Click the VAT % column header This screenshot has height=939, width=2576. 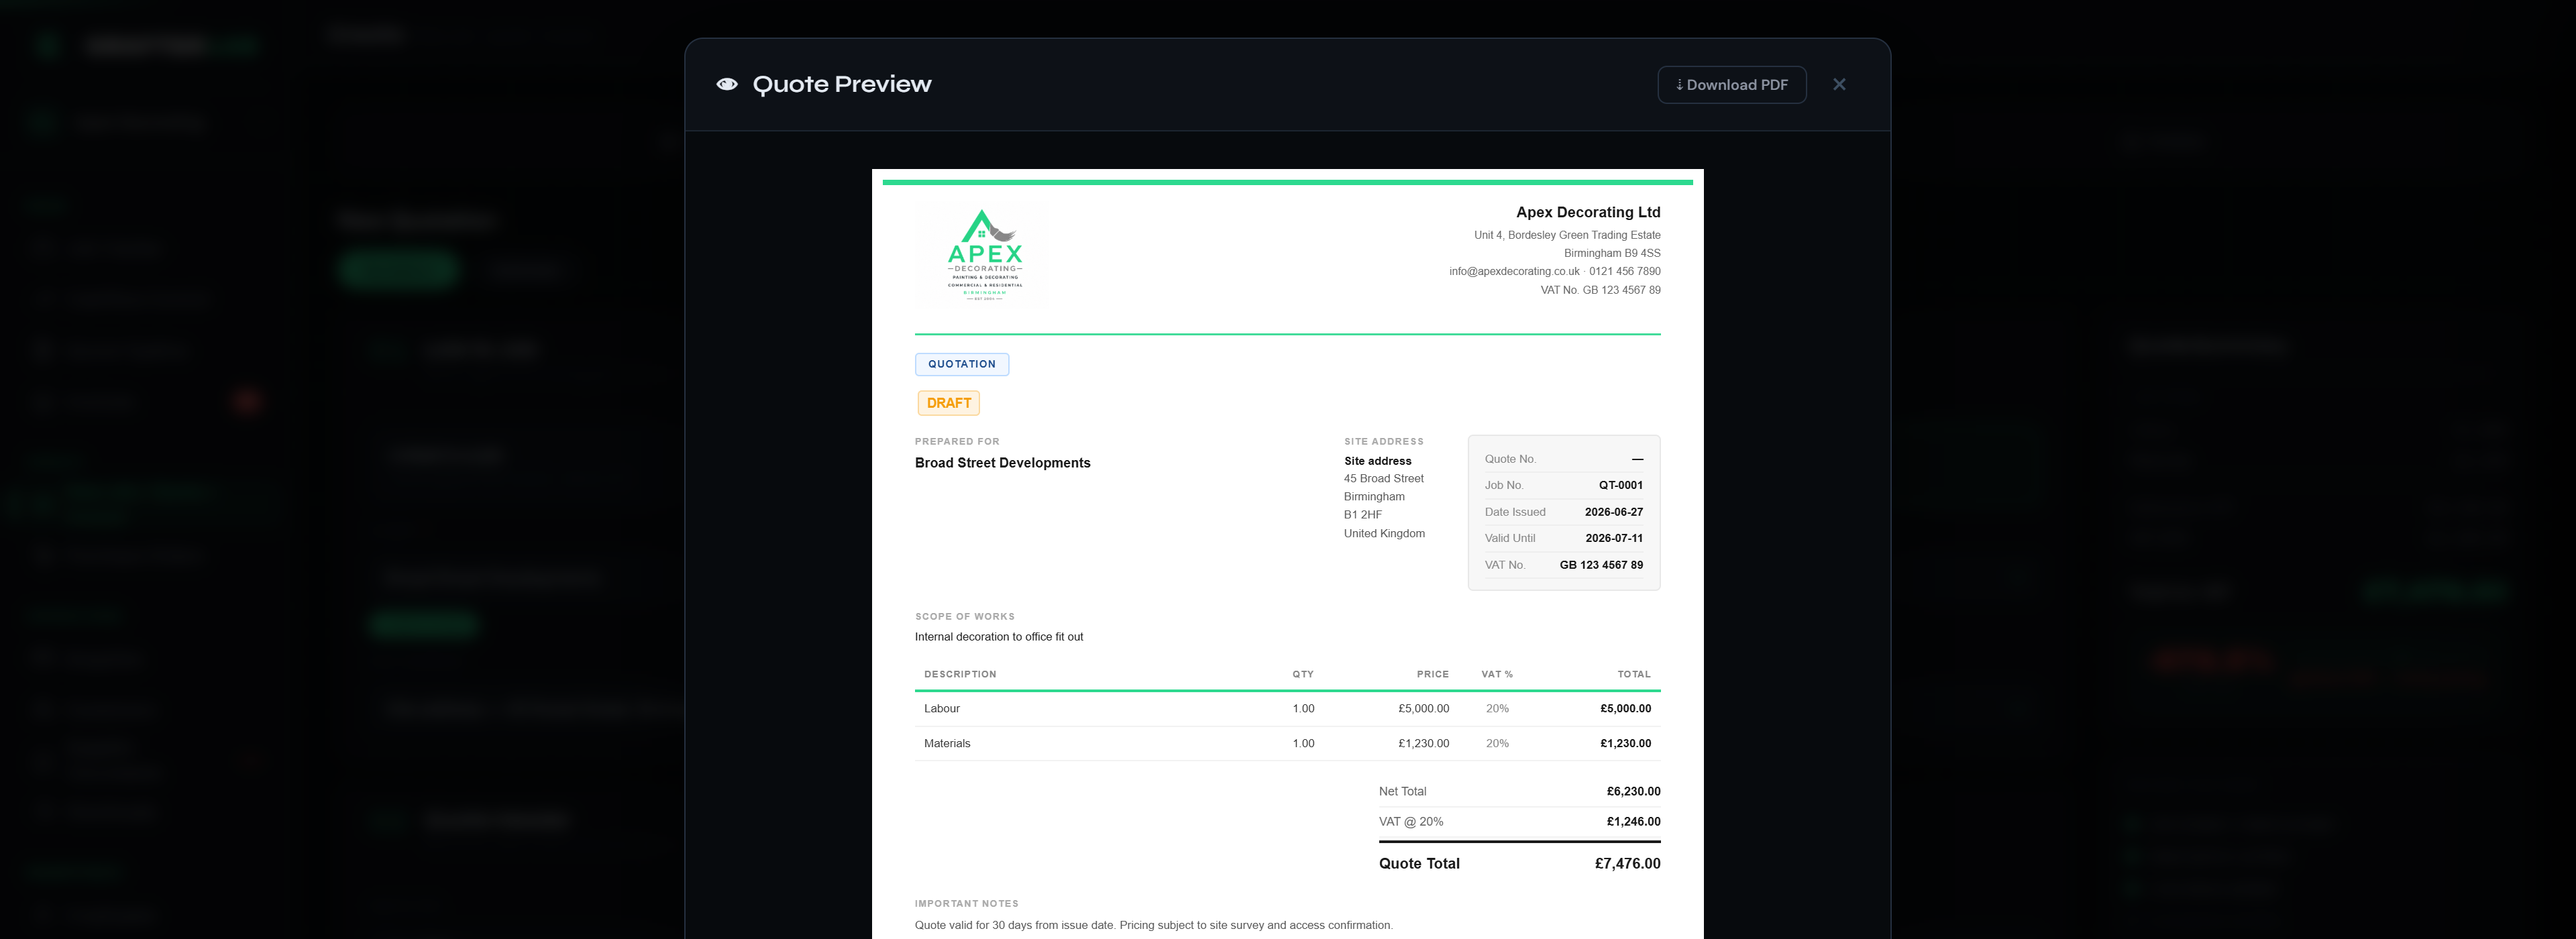click(x=1497, y=674)
